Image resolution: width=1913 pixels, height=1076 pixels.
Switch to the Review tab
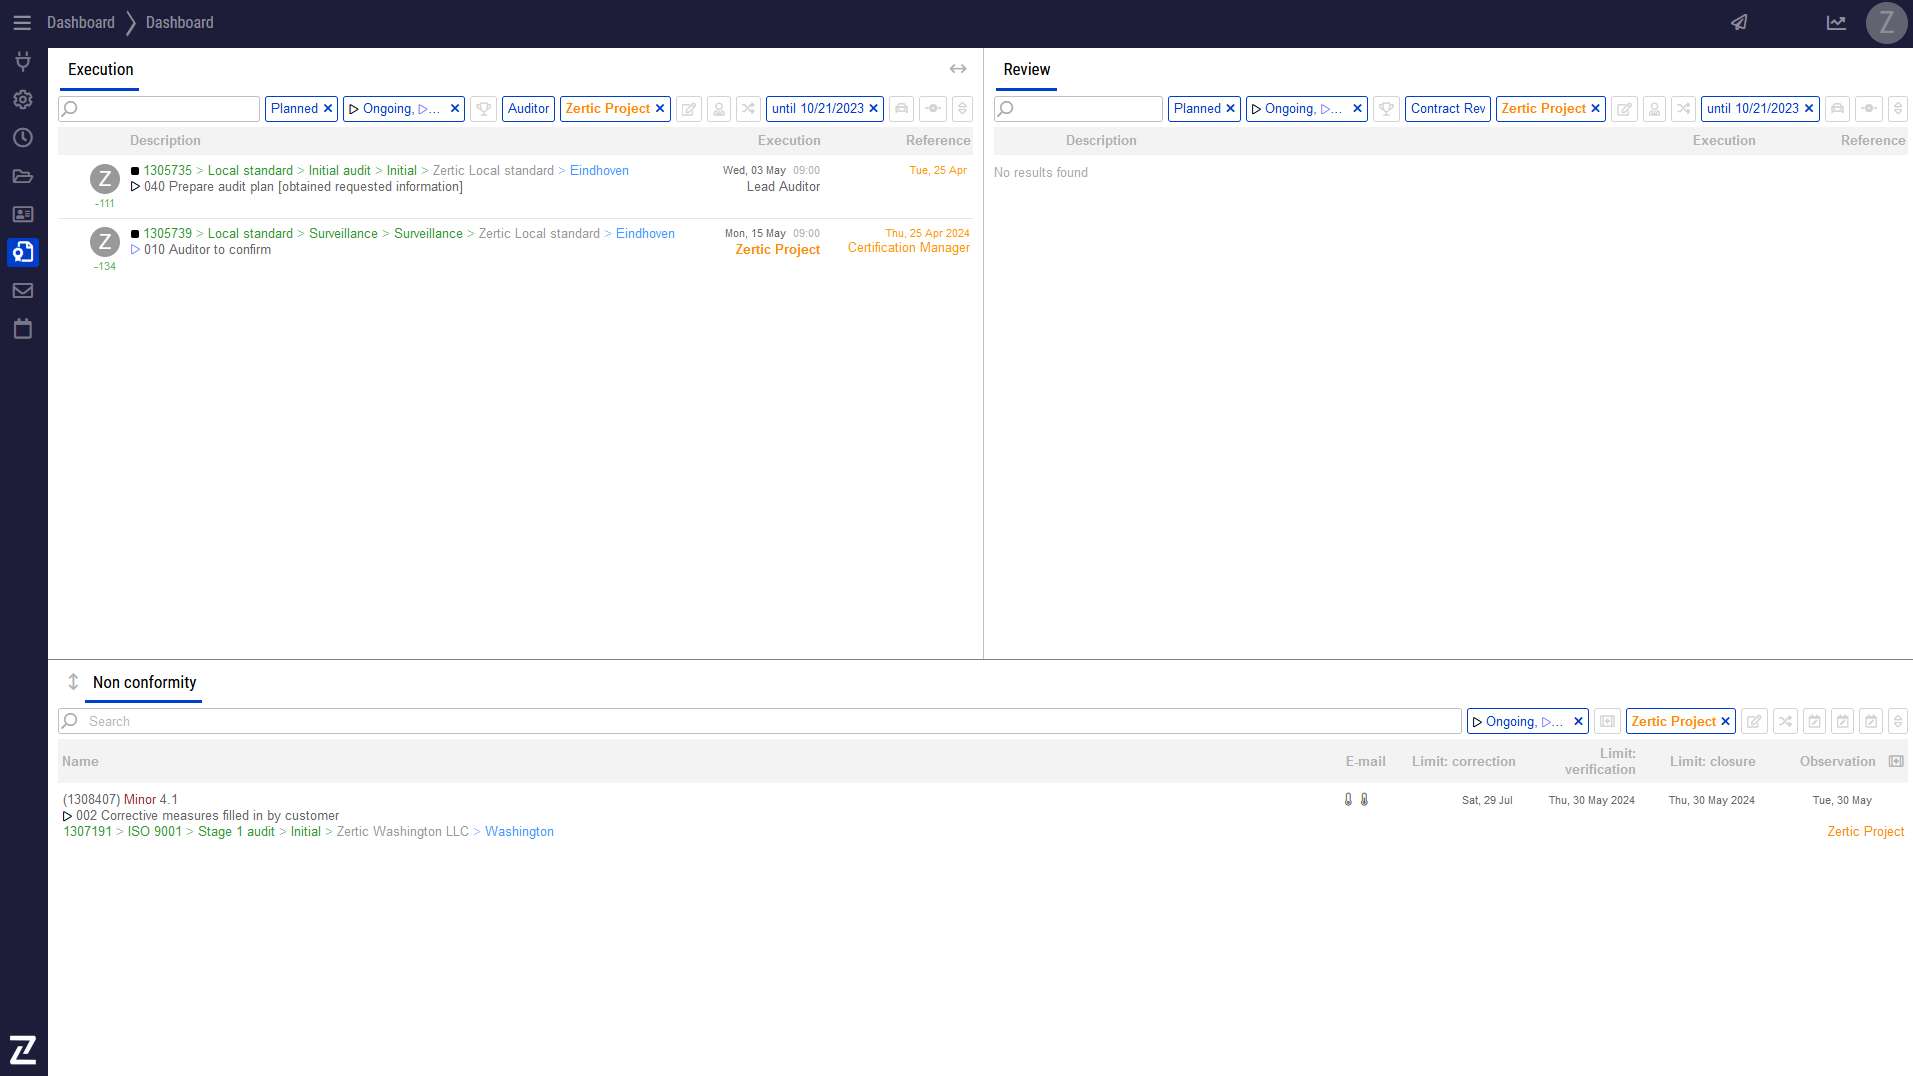pyautogui.click(x=1026, y=70)
